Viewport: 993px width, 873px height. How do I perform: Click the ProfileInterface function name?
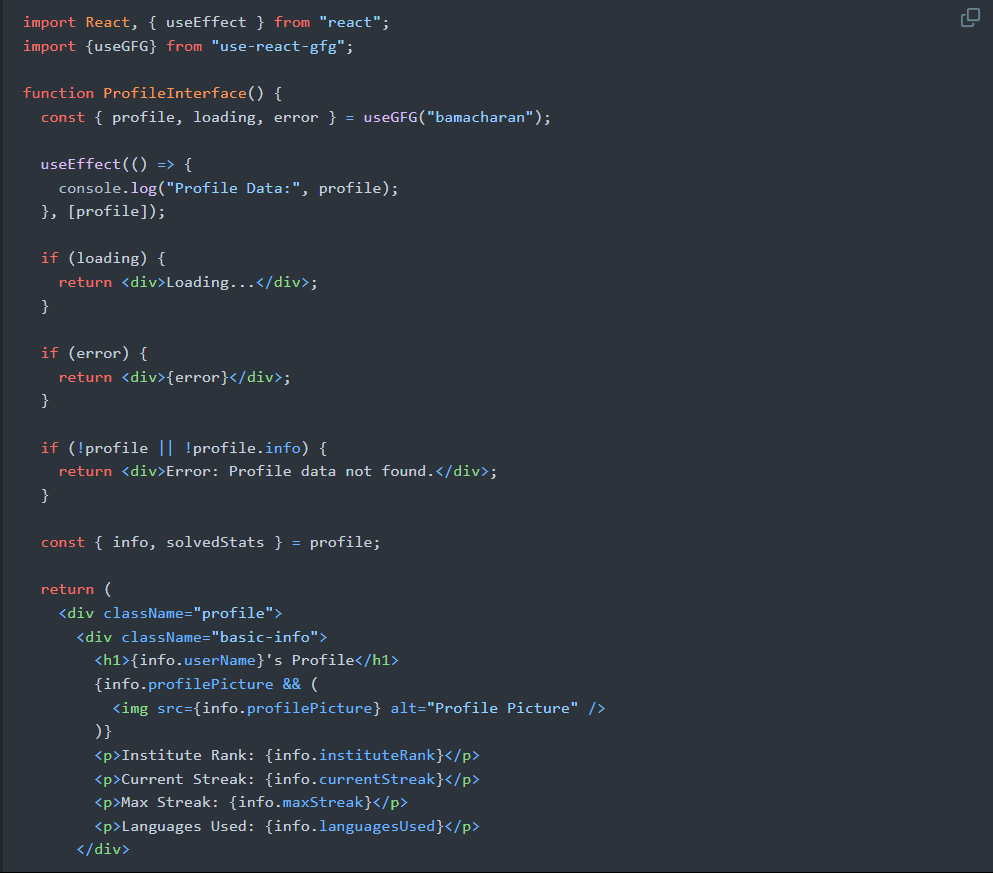pos(175,93)
